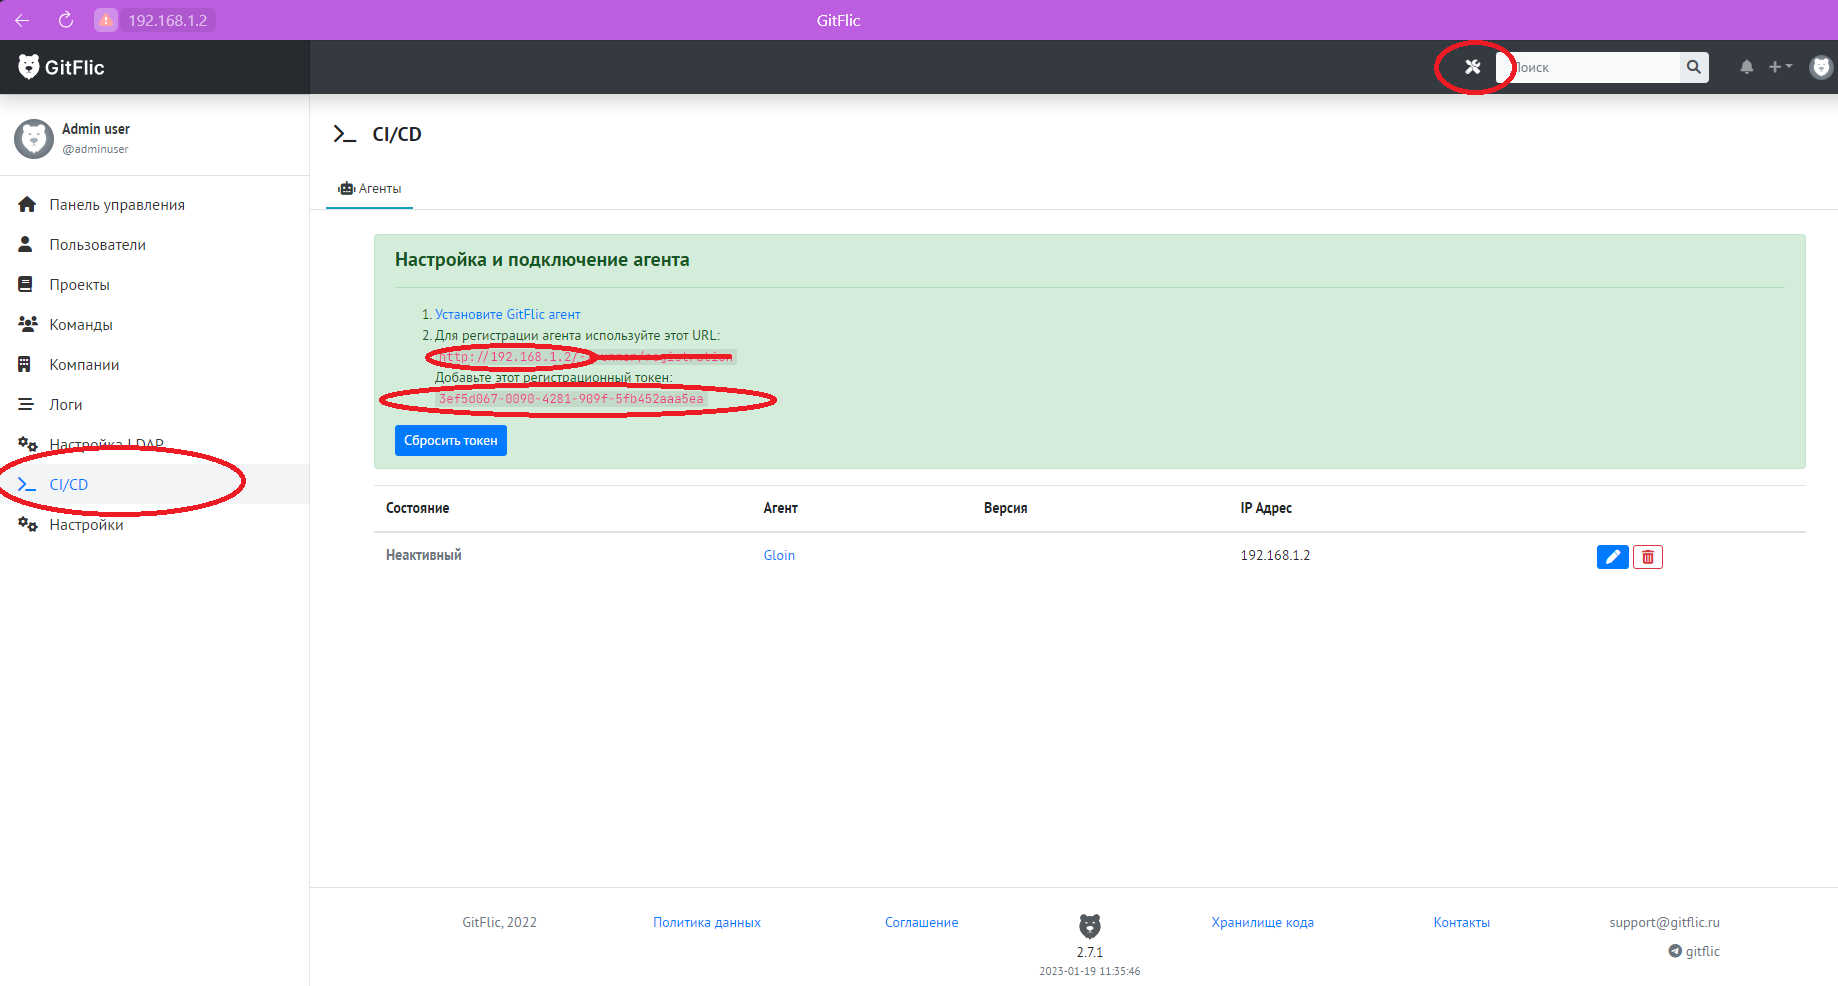
Task: Delete Gloin agent with trash button
Action: click(1647, 557)
